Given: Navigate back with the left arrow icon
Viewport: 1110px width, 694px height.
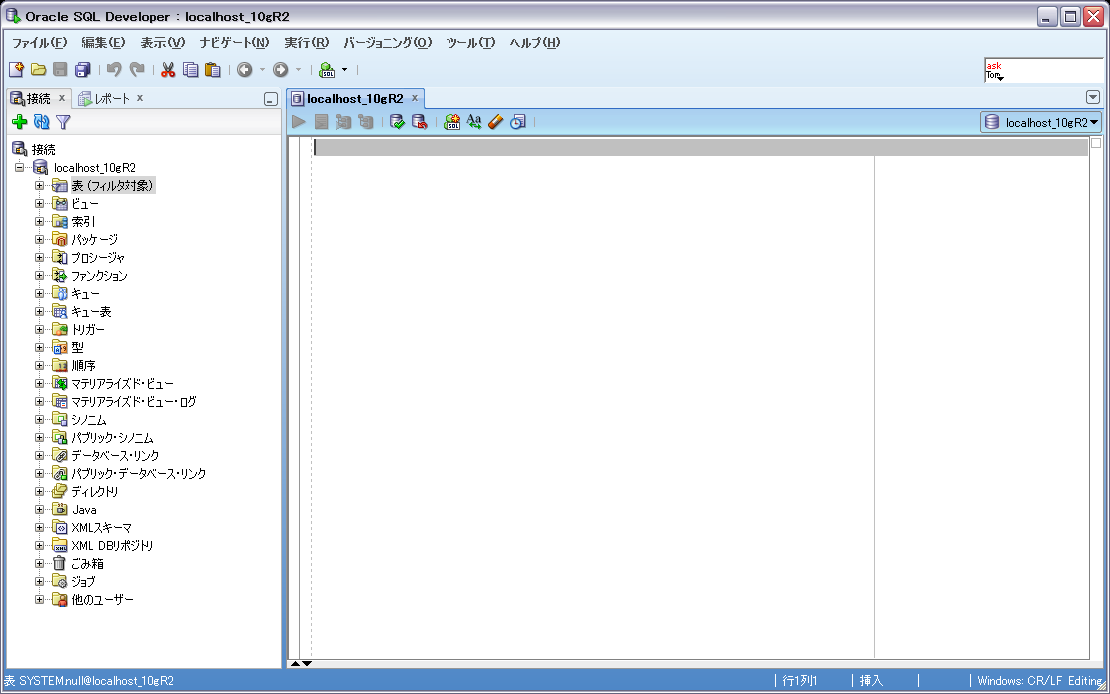Looking at the screenshot, I should click(x=245, y=69).
